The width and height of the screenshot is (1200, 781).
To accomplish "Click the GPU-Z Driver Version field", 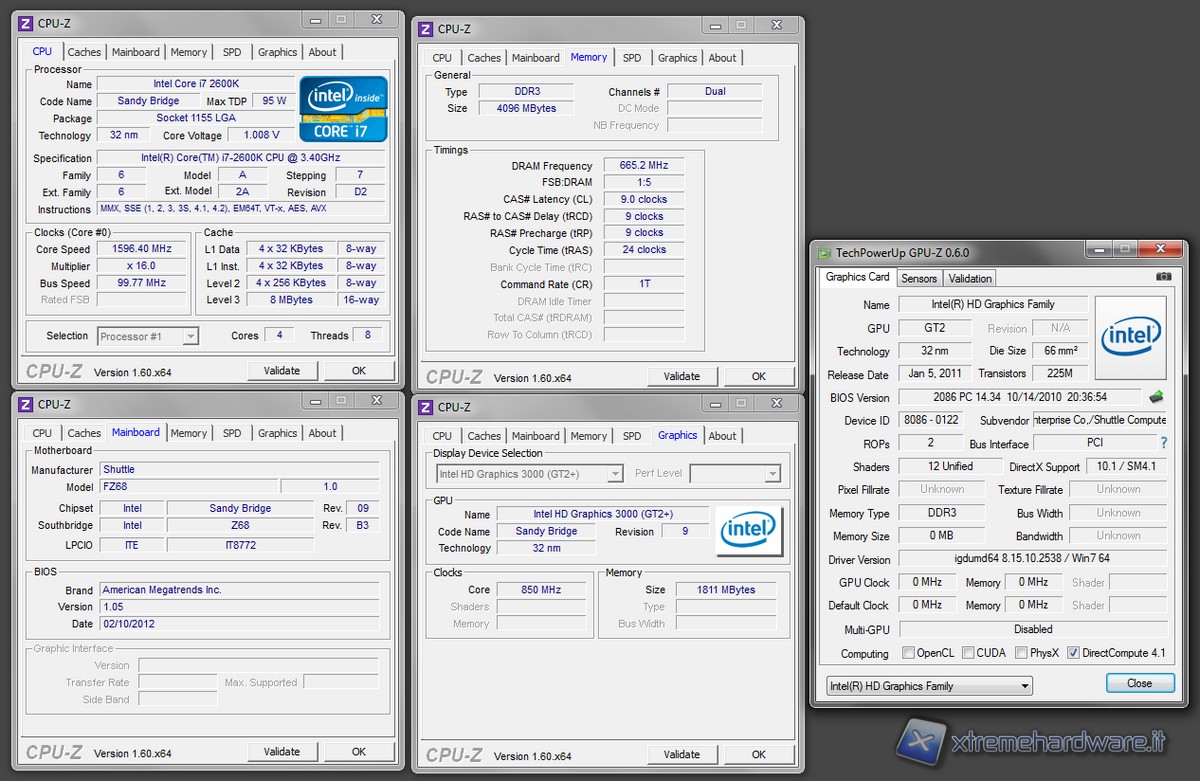I will pyautogui.click(x=1032, y=559).
